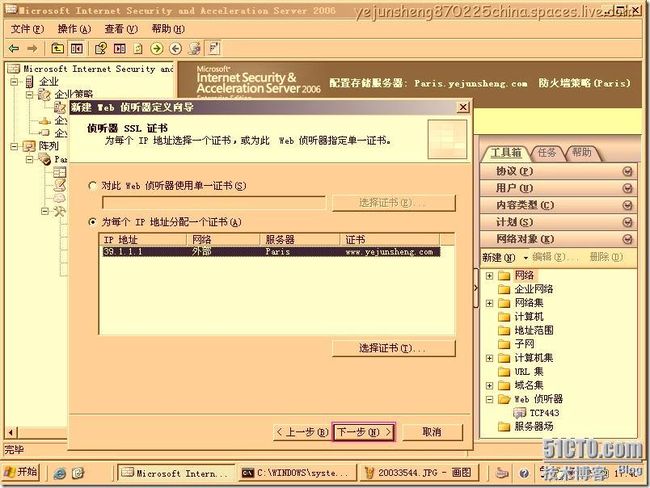This screenshot has height=488, width=650.
Task: Expand the 用户 section chevron
Action: tap(628, 188)
